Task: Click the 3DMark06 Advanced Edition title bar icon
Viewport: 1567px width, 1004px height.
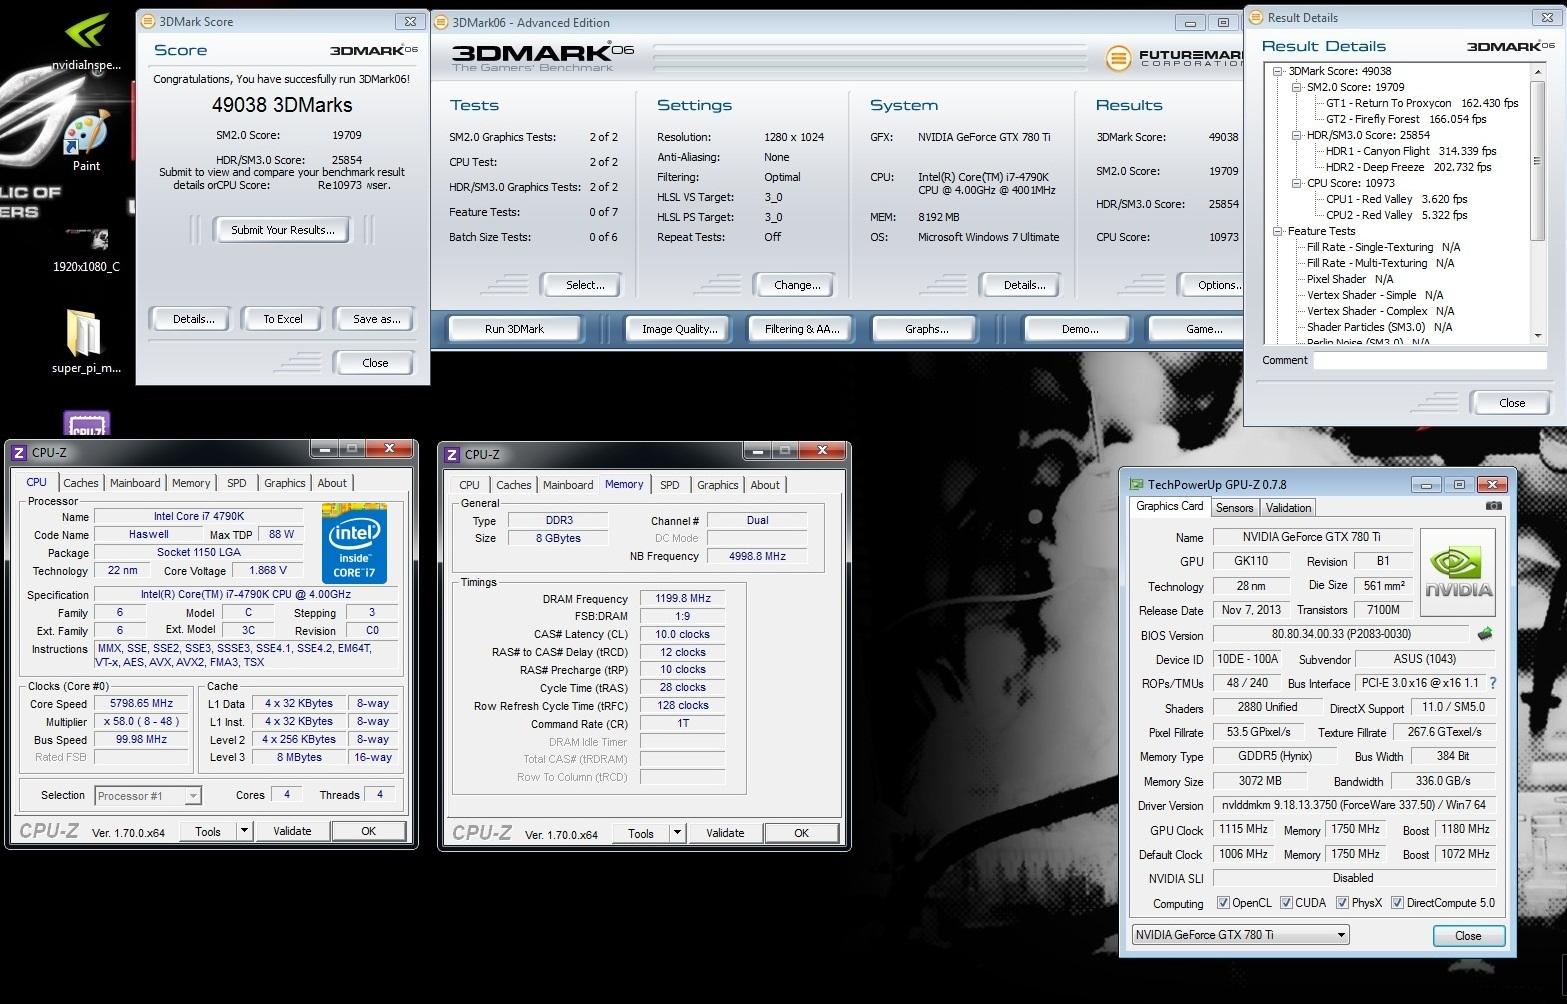Action: coord(441,22)
